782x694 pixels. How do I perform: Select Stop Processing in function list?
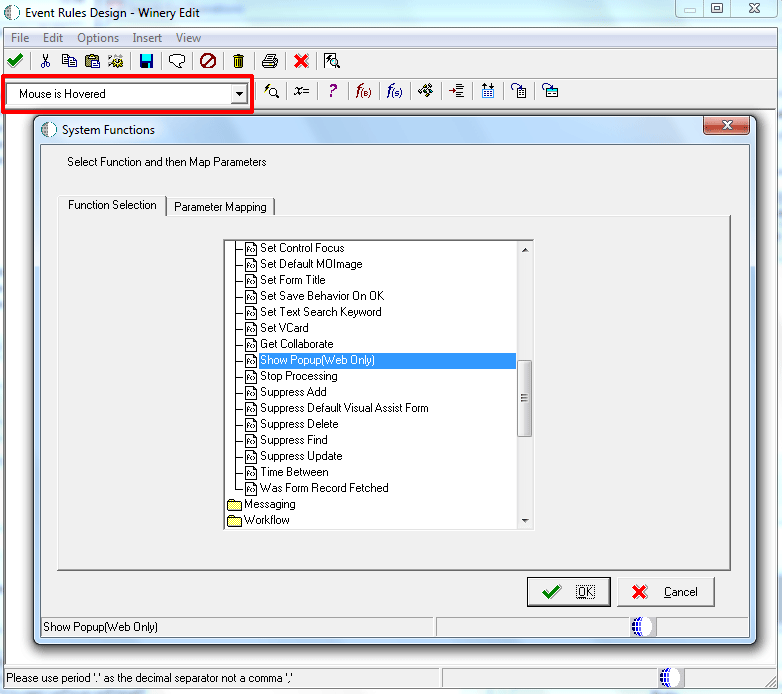tap(298, 376)
